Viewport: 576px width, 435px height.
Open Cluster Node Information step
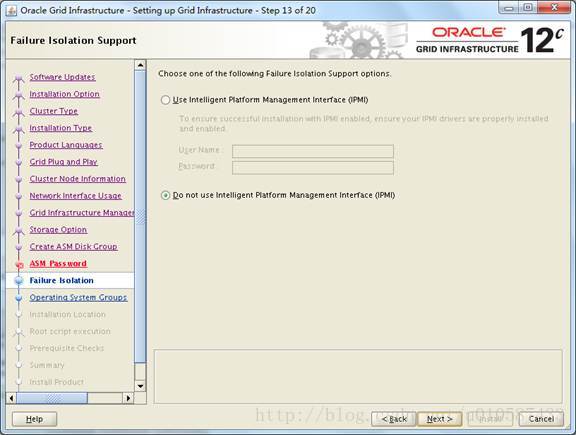pyautogui.click(x=78, y=179)
